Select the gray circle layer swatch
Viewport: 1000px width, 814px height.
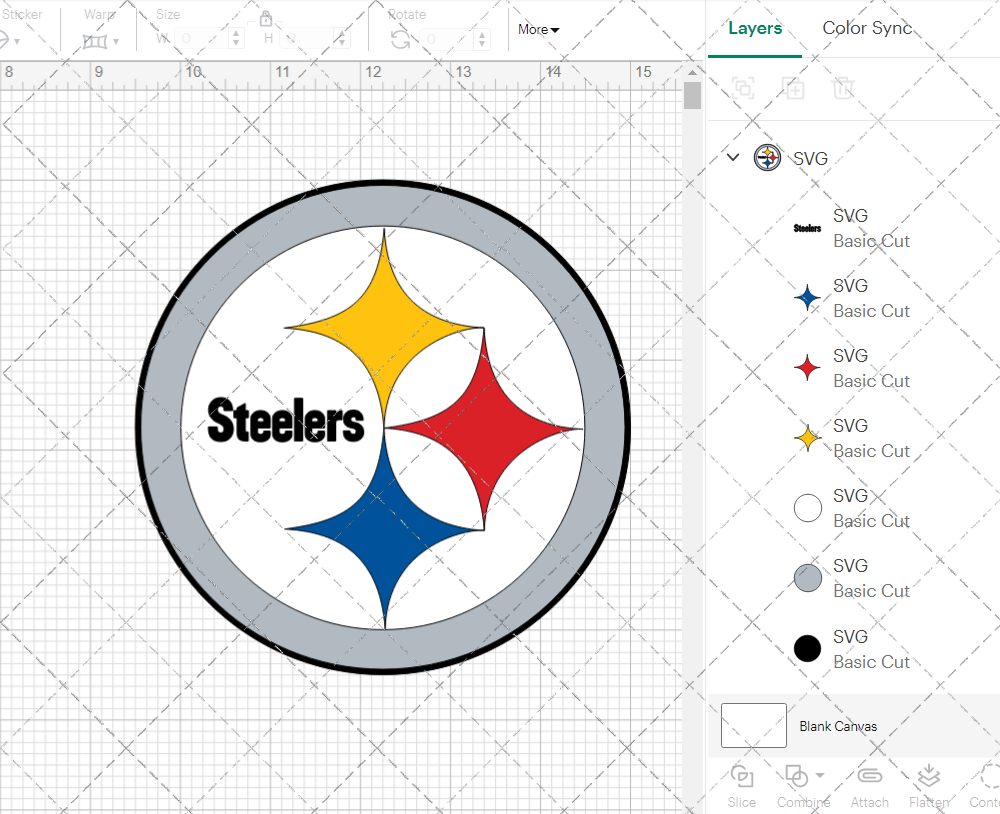(807, 578)
